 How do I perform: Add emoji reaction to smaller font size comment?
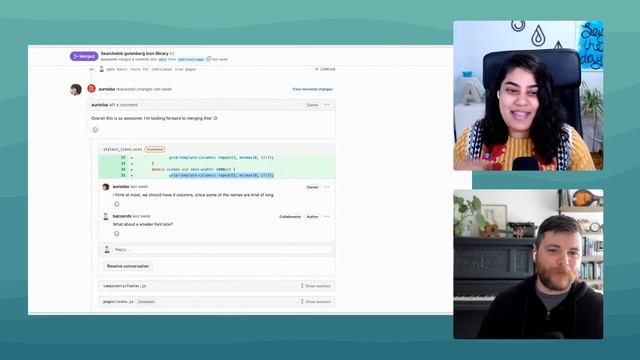point(117,233)
